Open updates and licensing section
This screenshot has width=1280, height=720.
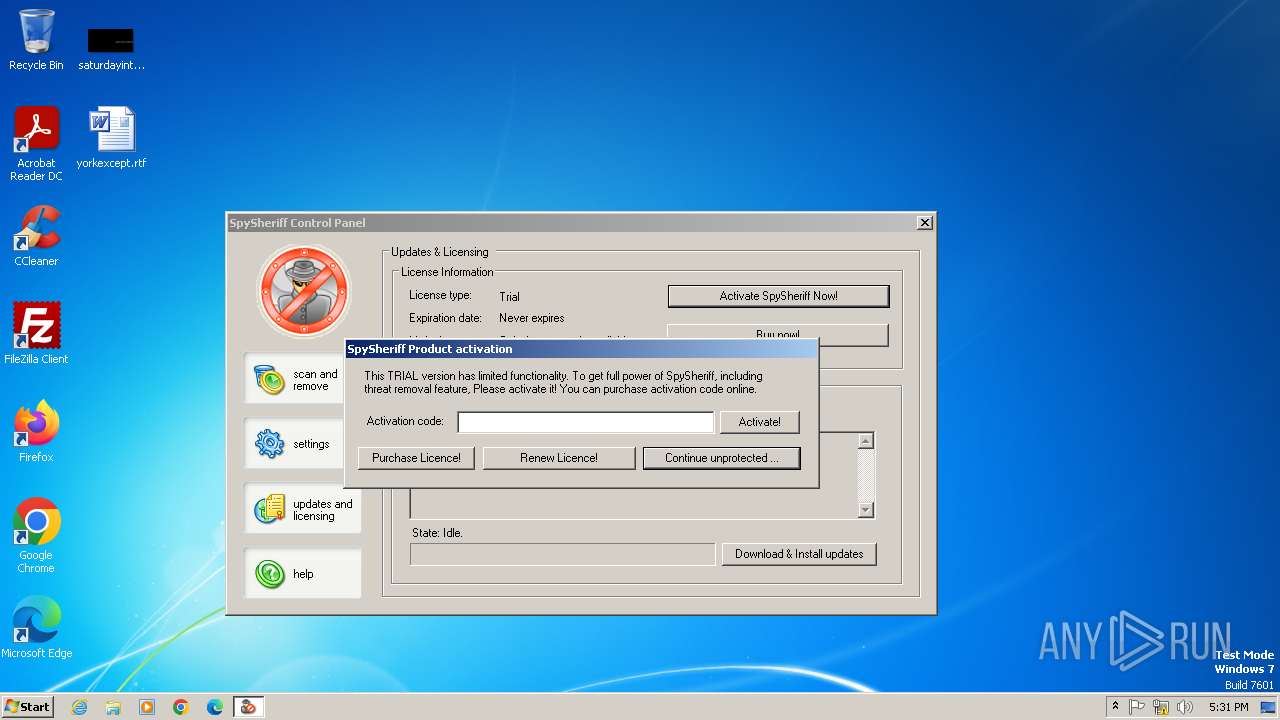click(x=303, y=509)
